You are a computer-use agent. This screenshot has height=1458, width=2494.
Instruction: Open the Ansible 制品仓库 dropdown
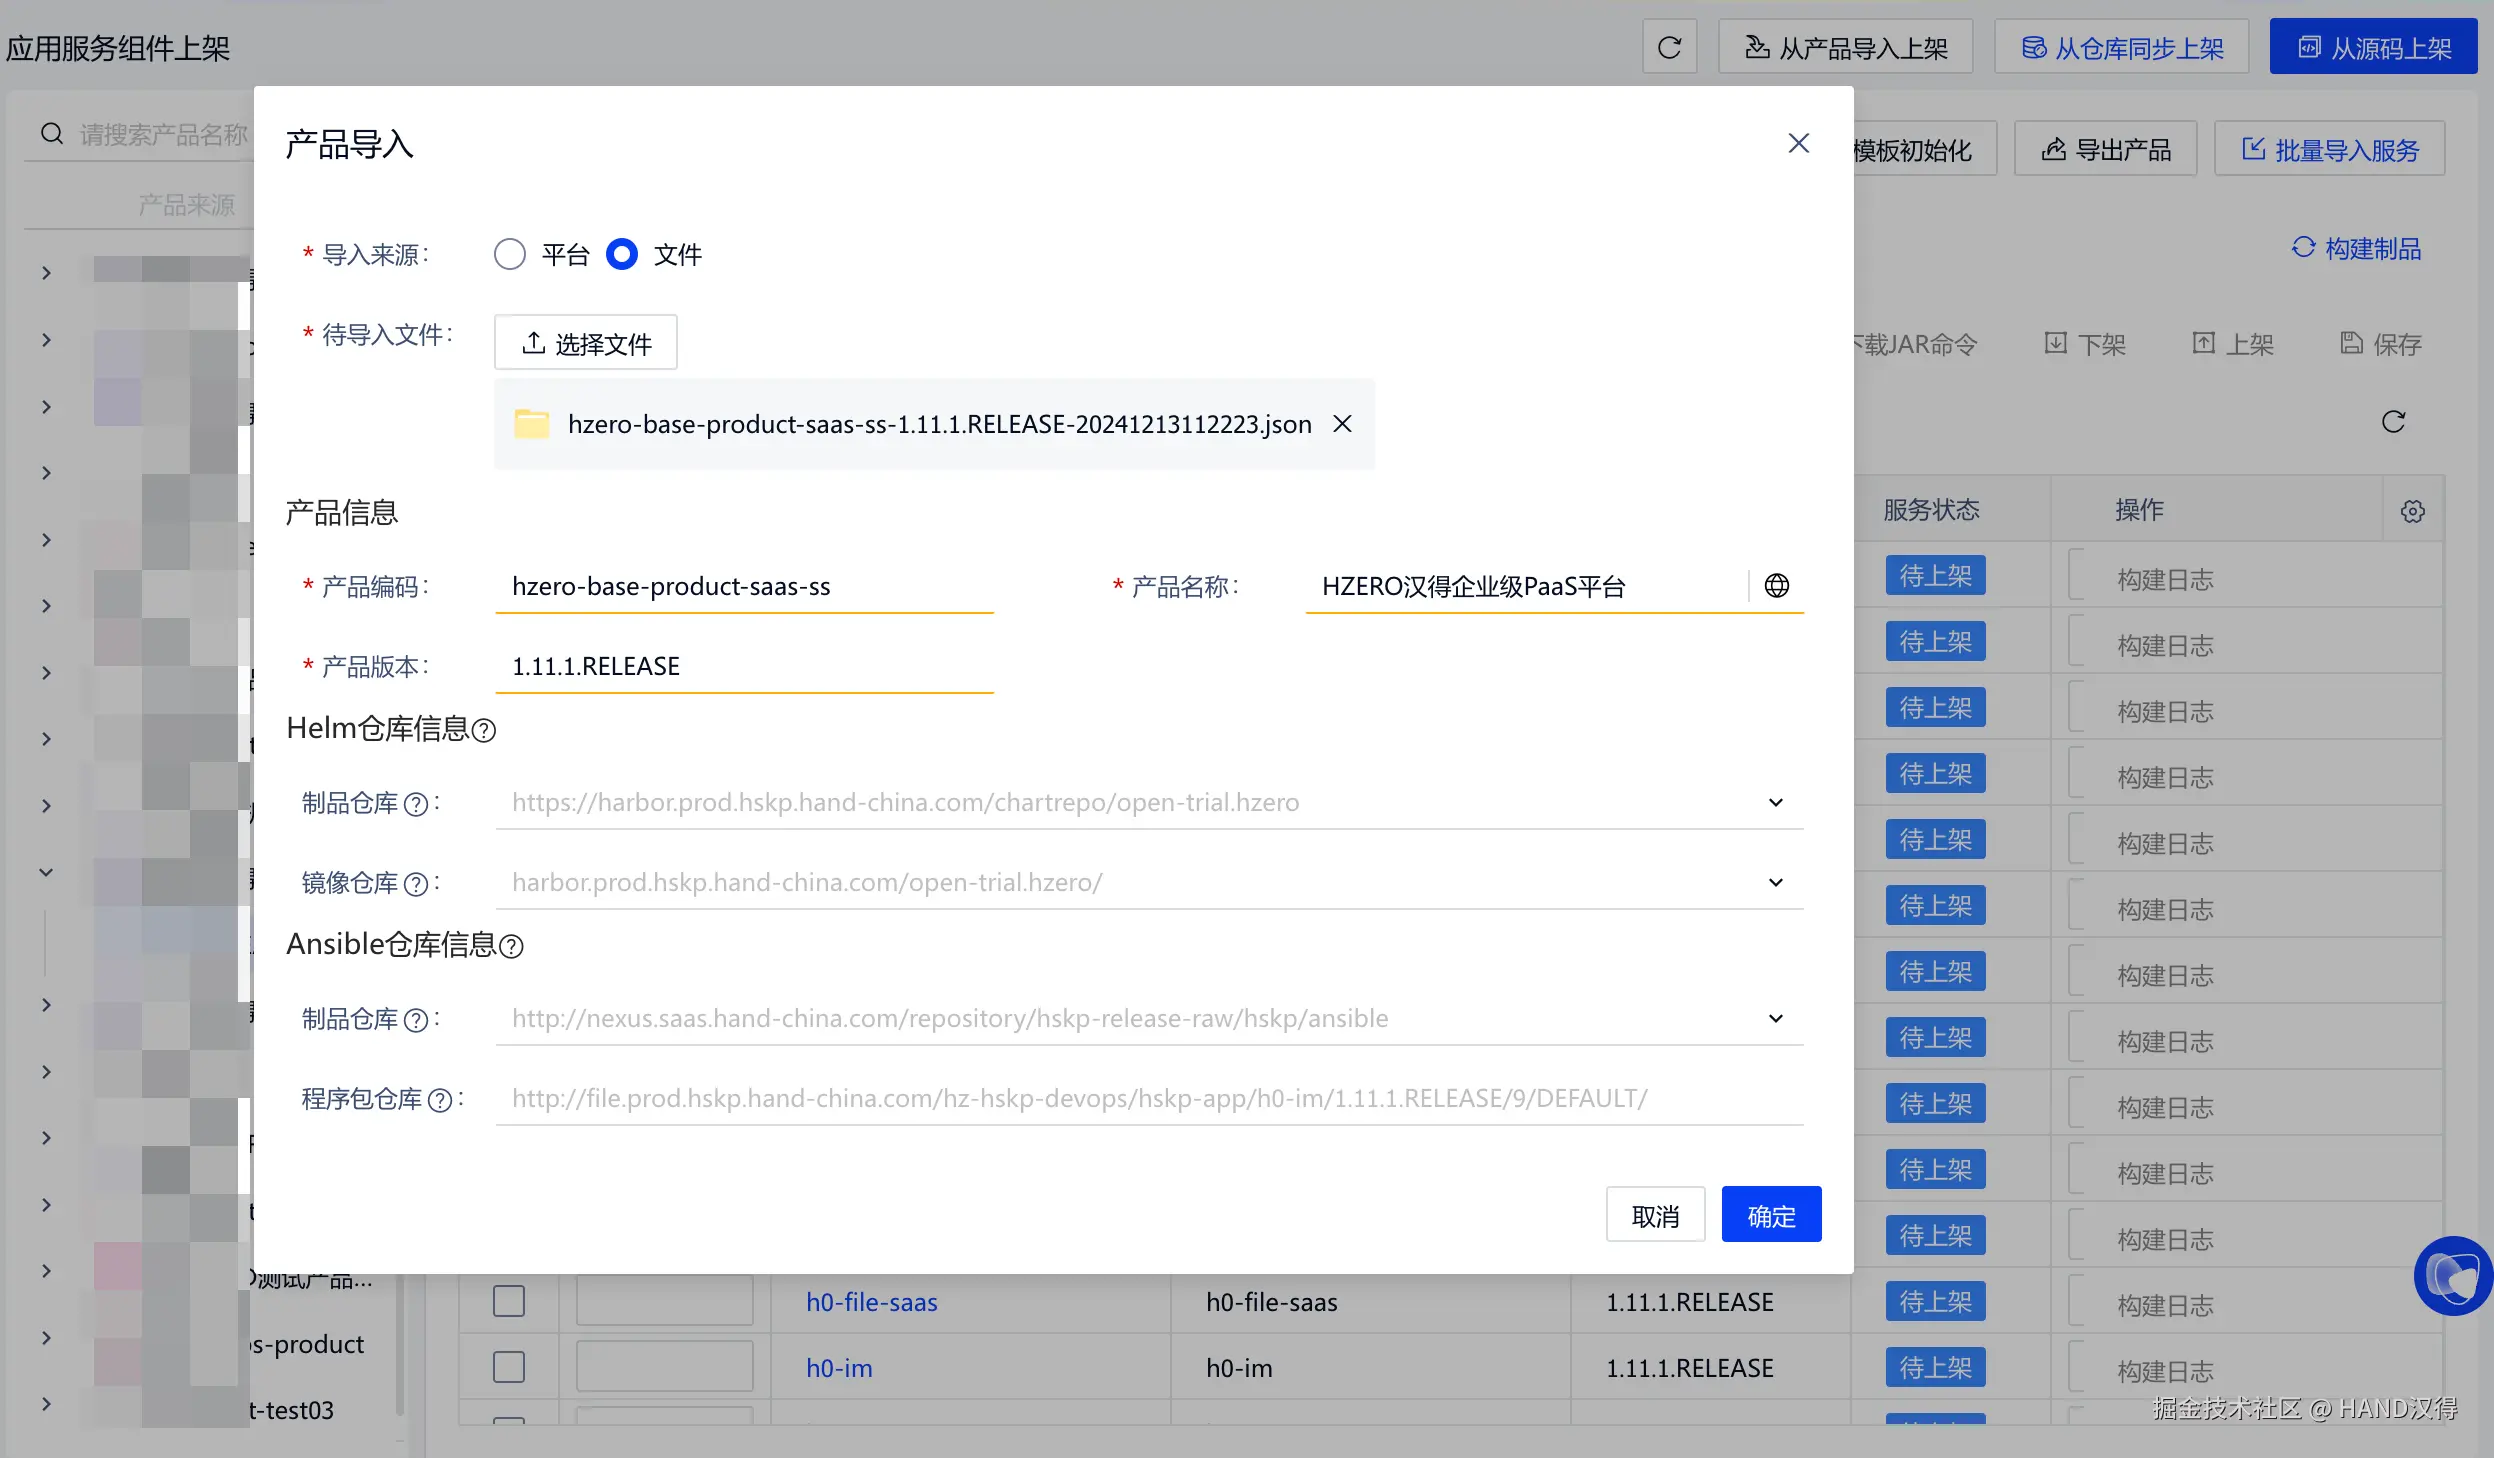1775,1018
